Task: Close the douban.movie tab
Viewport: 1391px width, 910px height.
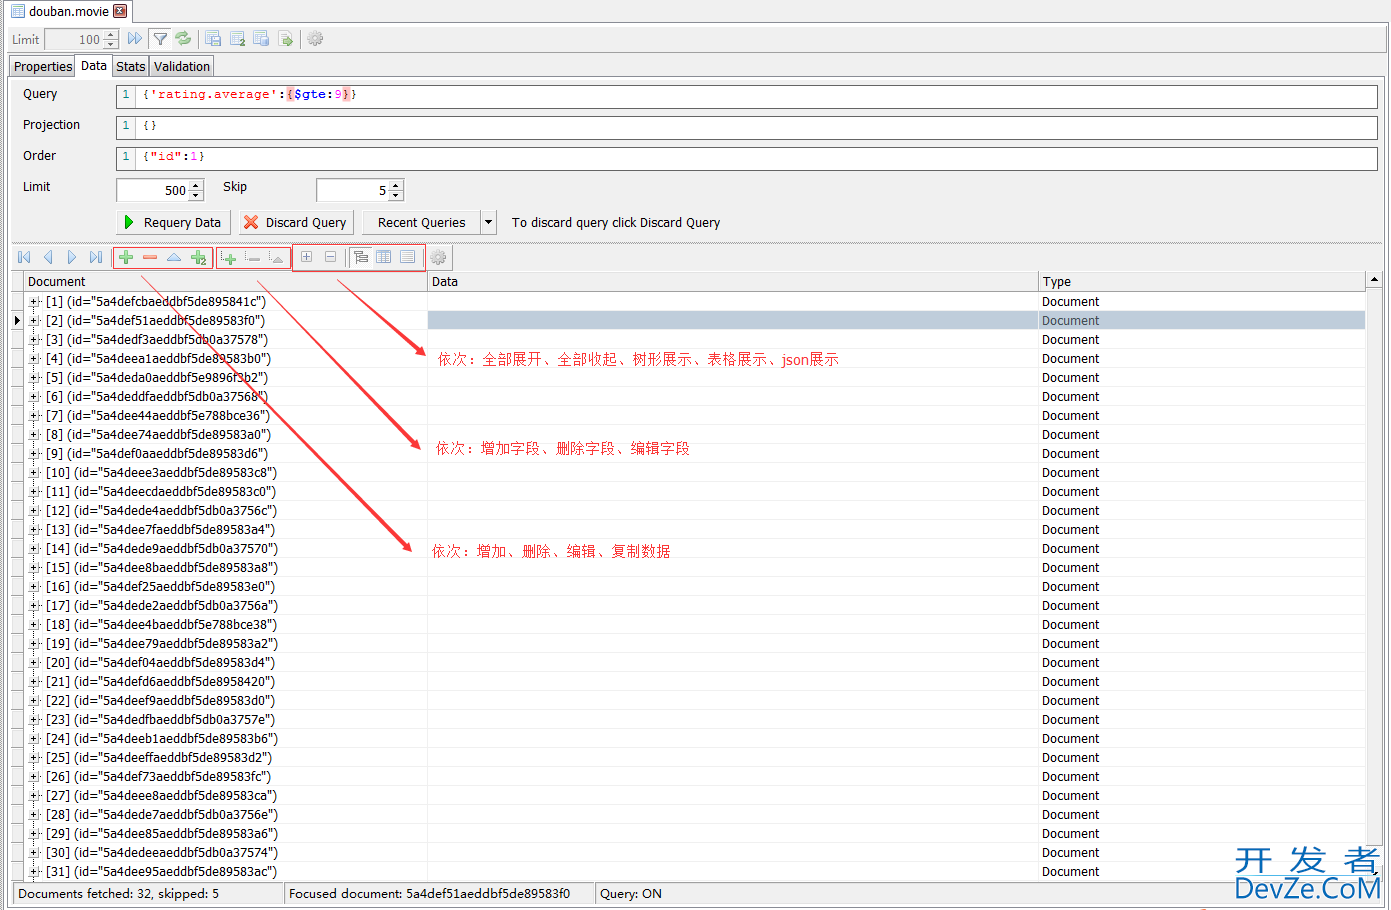Action: click(120, 11)
